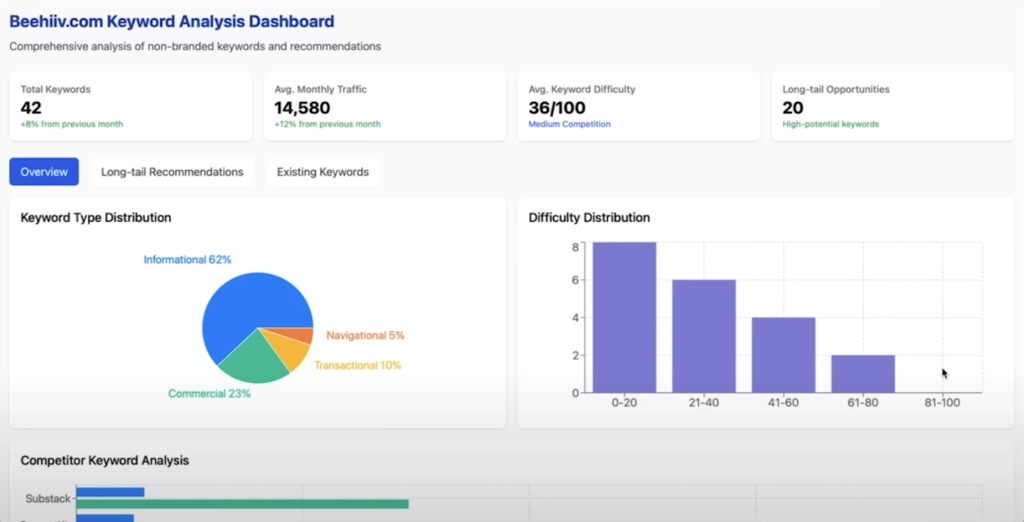Switch to the Overview tab

coord(44,172)
